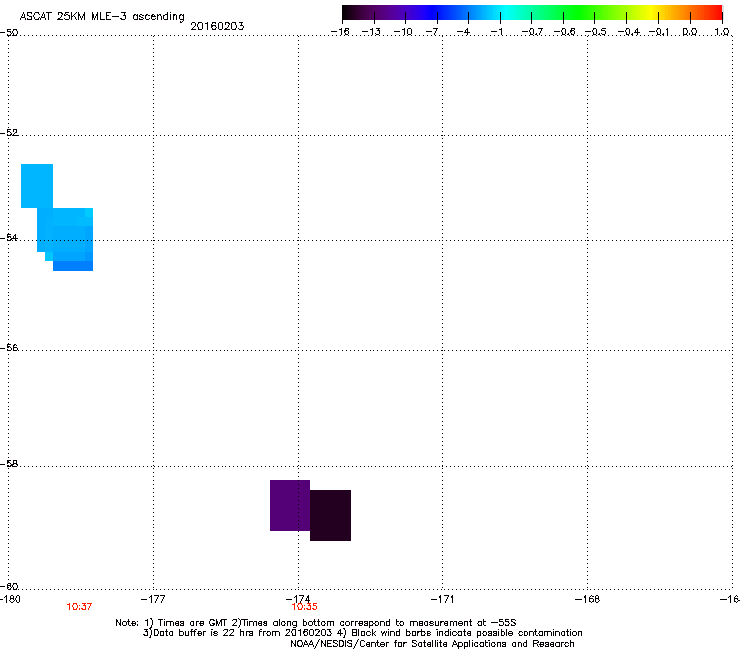740x650 pixels.
Task: Click the 0.0 color scale tick label
Action: coord(690,32)
